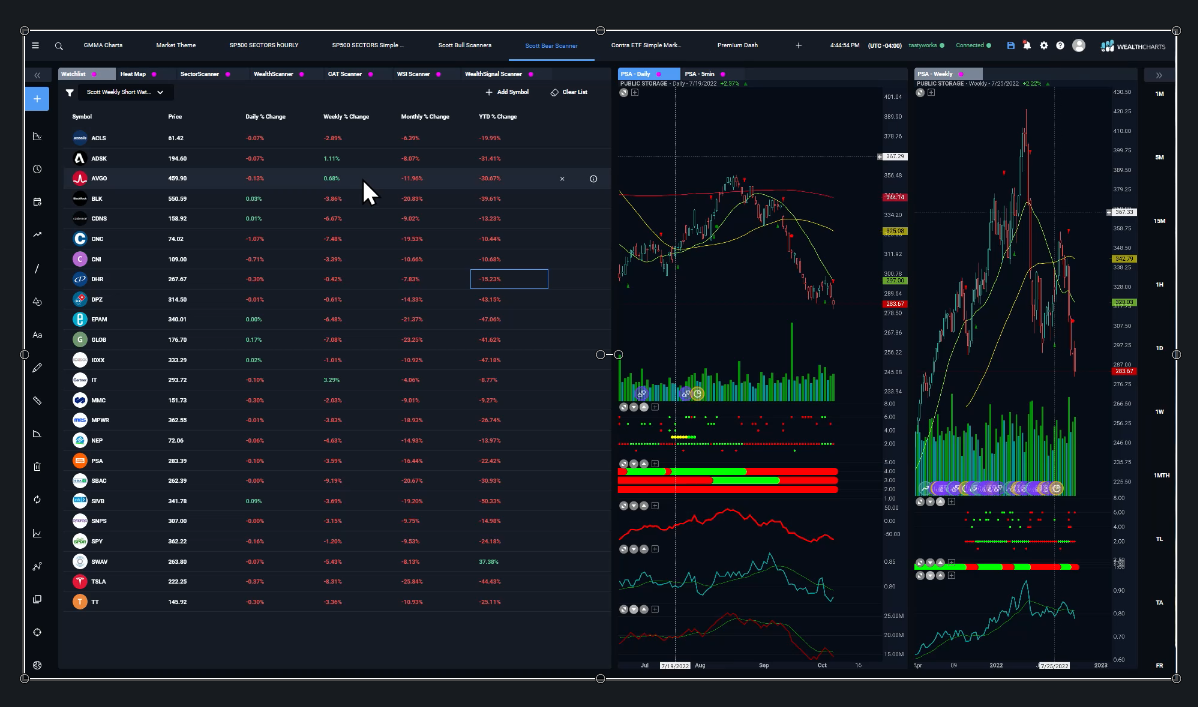Choose the 1H timeframe in right sidebar

(x=1159, y=284)
